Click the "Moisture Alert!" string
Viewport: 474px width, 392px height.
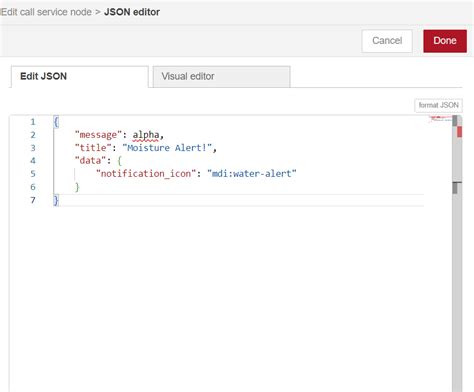click(x=167, y=148)
